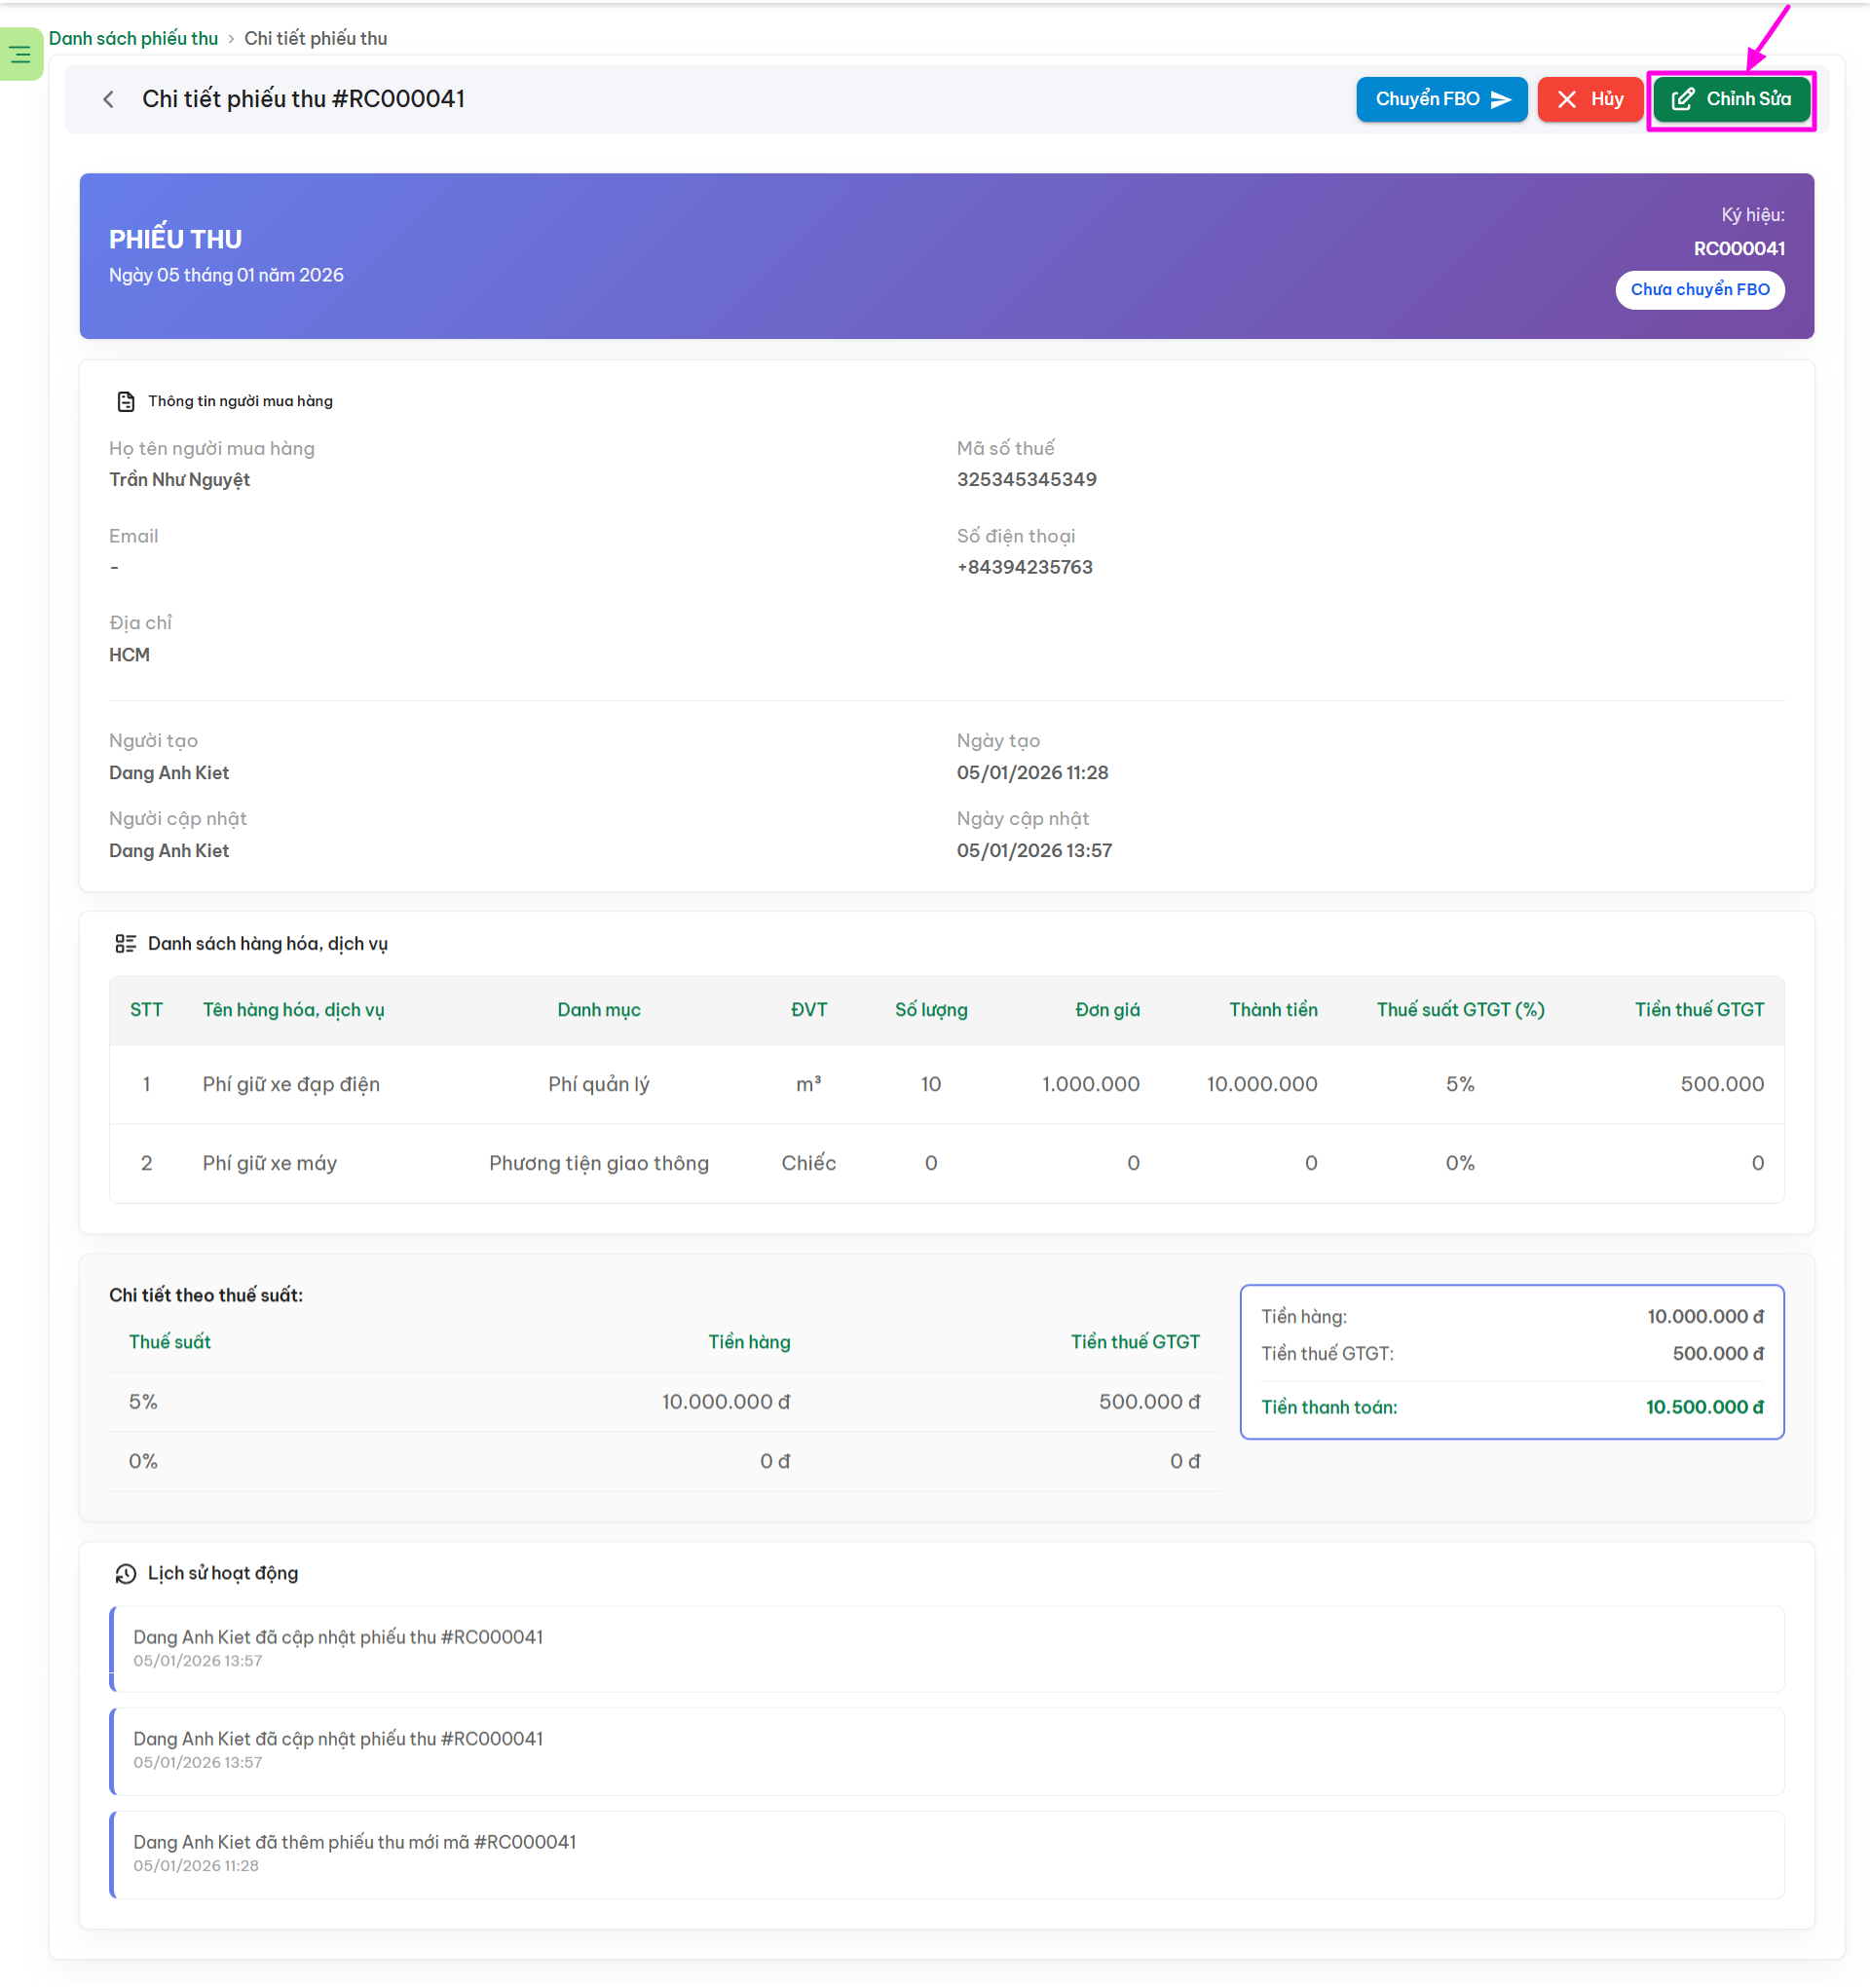Select the Phí giữ xe máy row

(x=269, y=1163)
